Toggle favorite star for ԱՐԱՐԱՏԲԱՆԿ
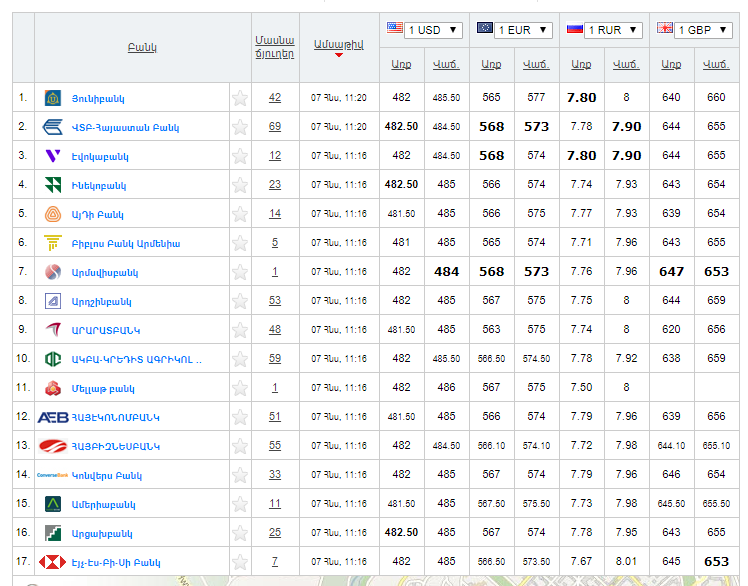The image size is (748, 586). pyautogui.click(x=240, y=330)
